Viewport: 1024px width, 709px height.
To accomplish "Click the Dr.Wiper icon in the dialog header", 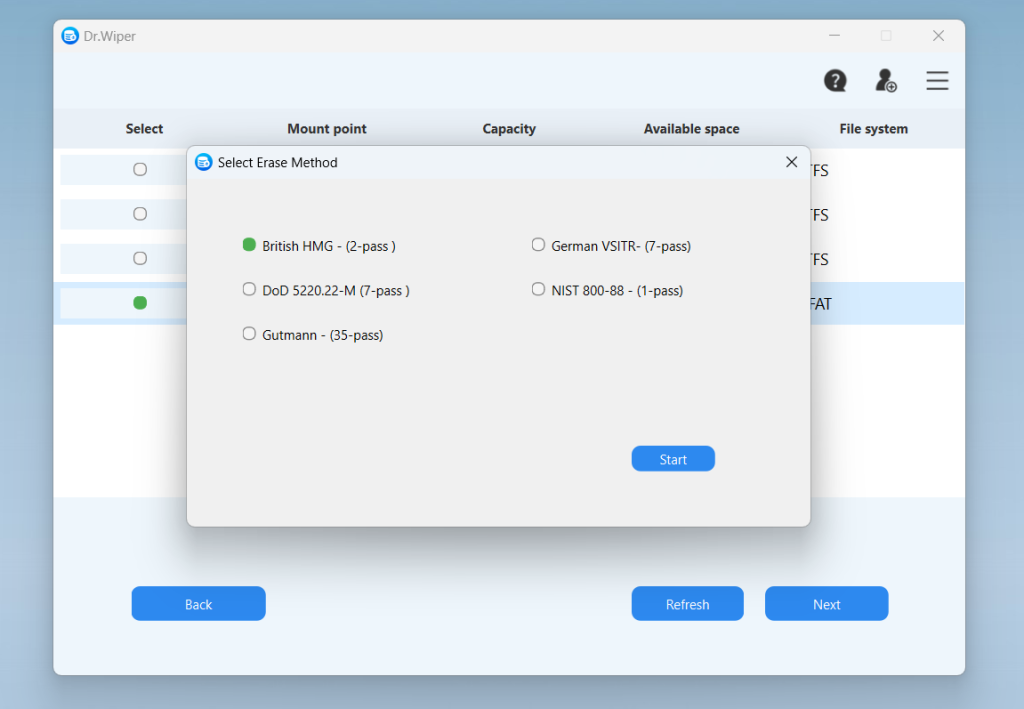I will pyautogui.click(x=203, y=161).
